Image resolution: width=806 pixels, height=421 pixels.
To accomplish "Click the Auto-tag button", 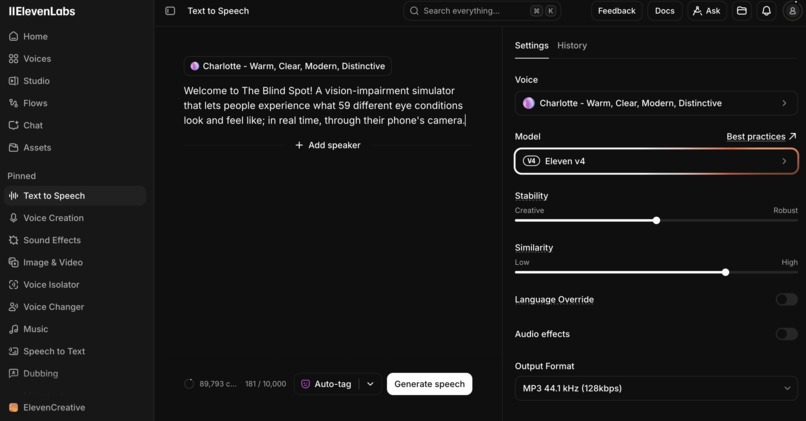I will pos(326,384).
